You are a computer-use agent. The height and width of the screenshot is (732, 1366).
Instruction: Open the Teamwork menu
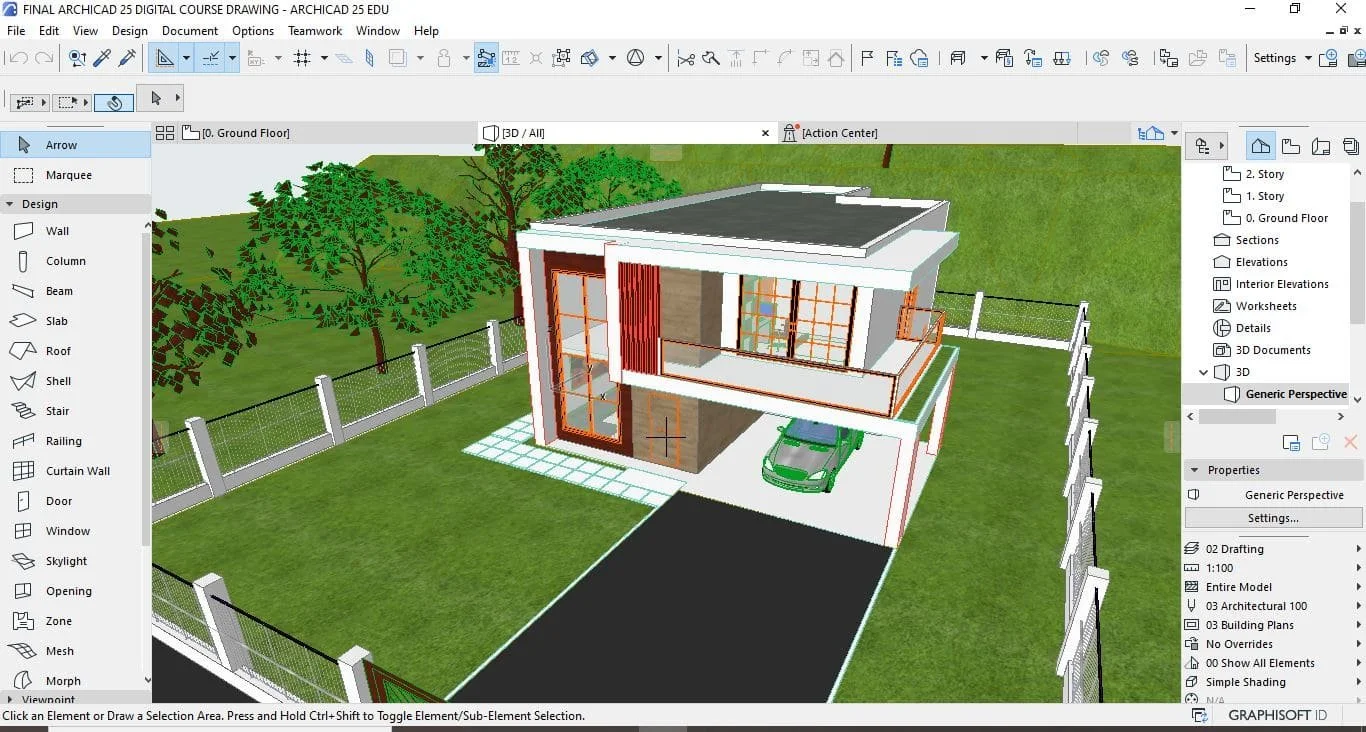coord(315,31)
